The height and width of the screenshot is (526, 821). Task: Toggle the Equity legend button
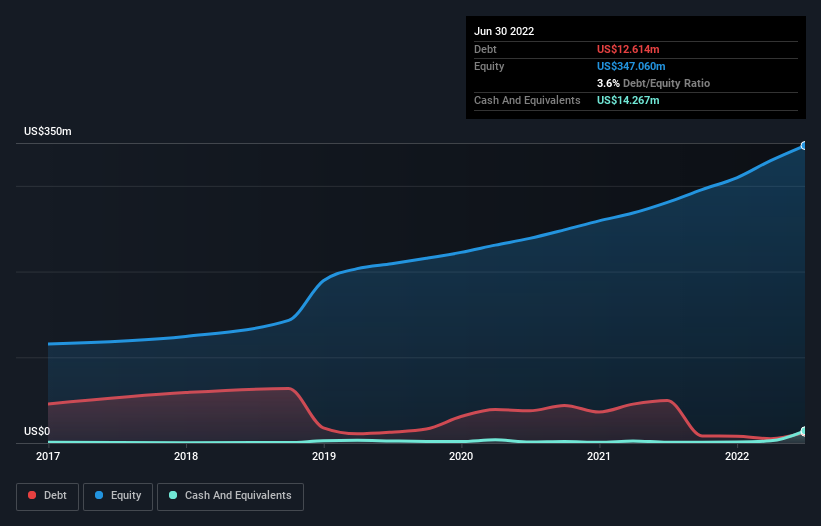click(118, 496)
